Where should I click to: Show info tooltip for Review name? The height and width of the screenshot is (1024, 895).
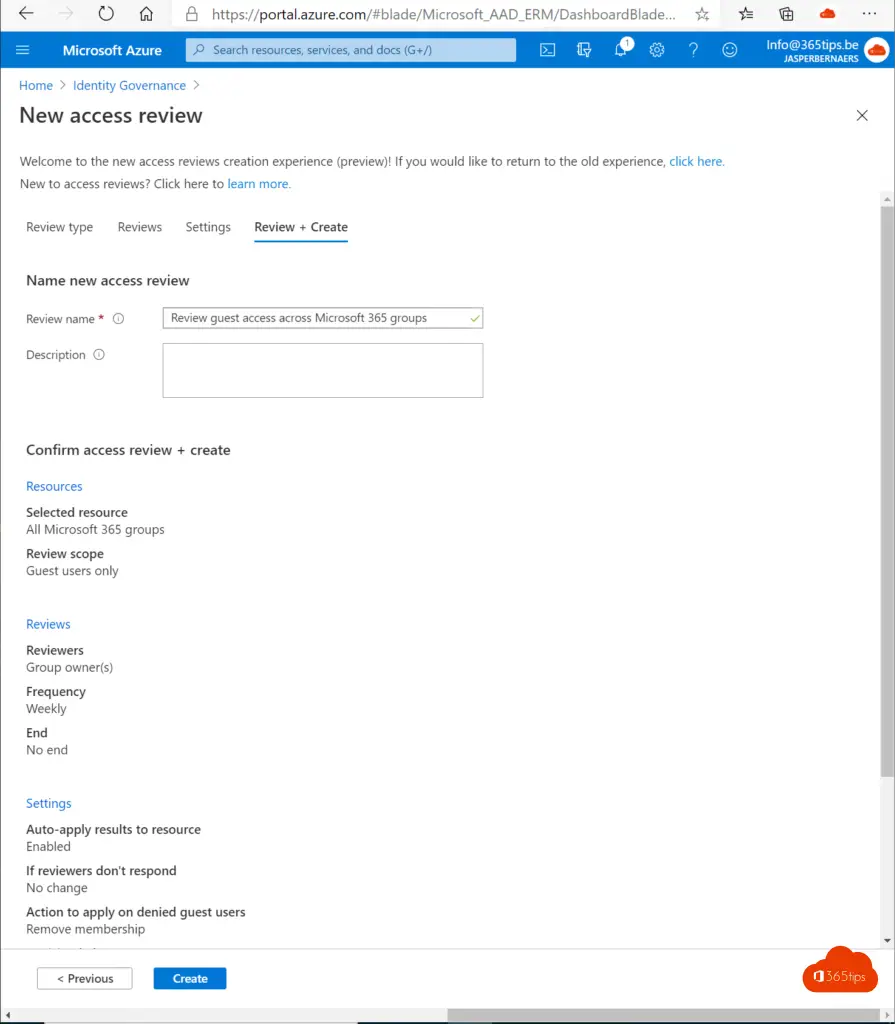point(118,319)
